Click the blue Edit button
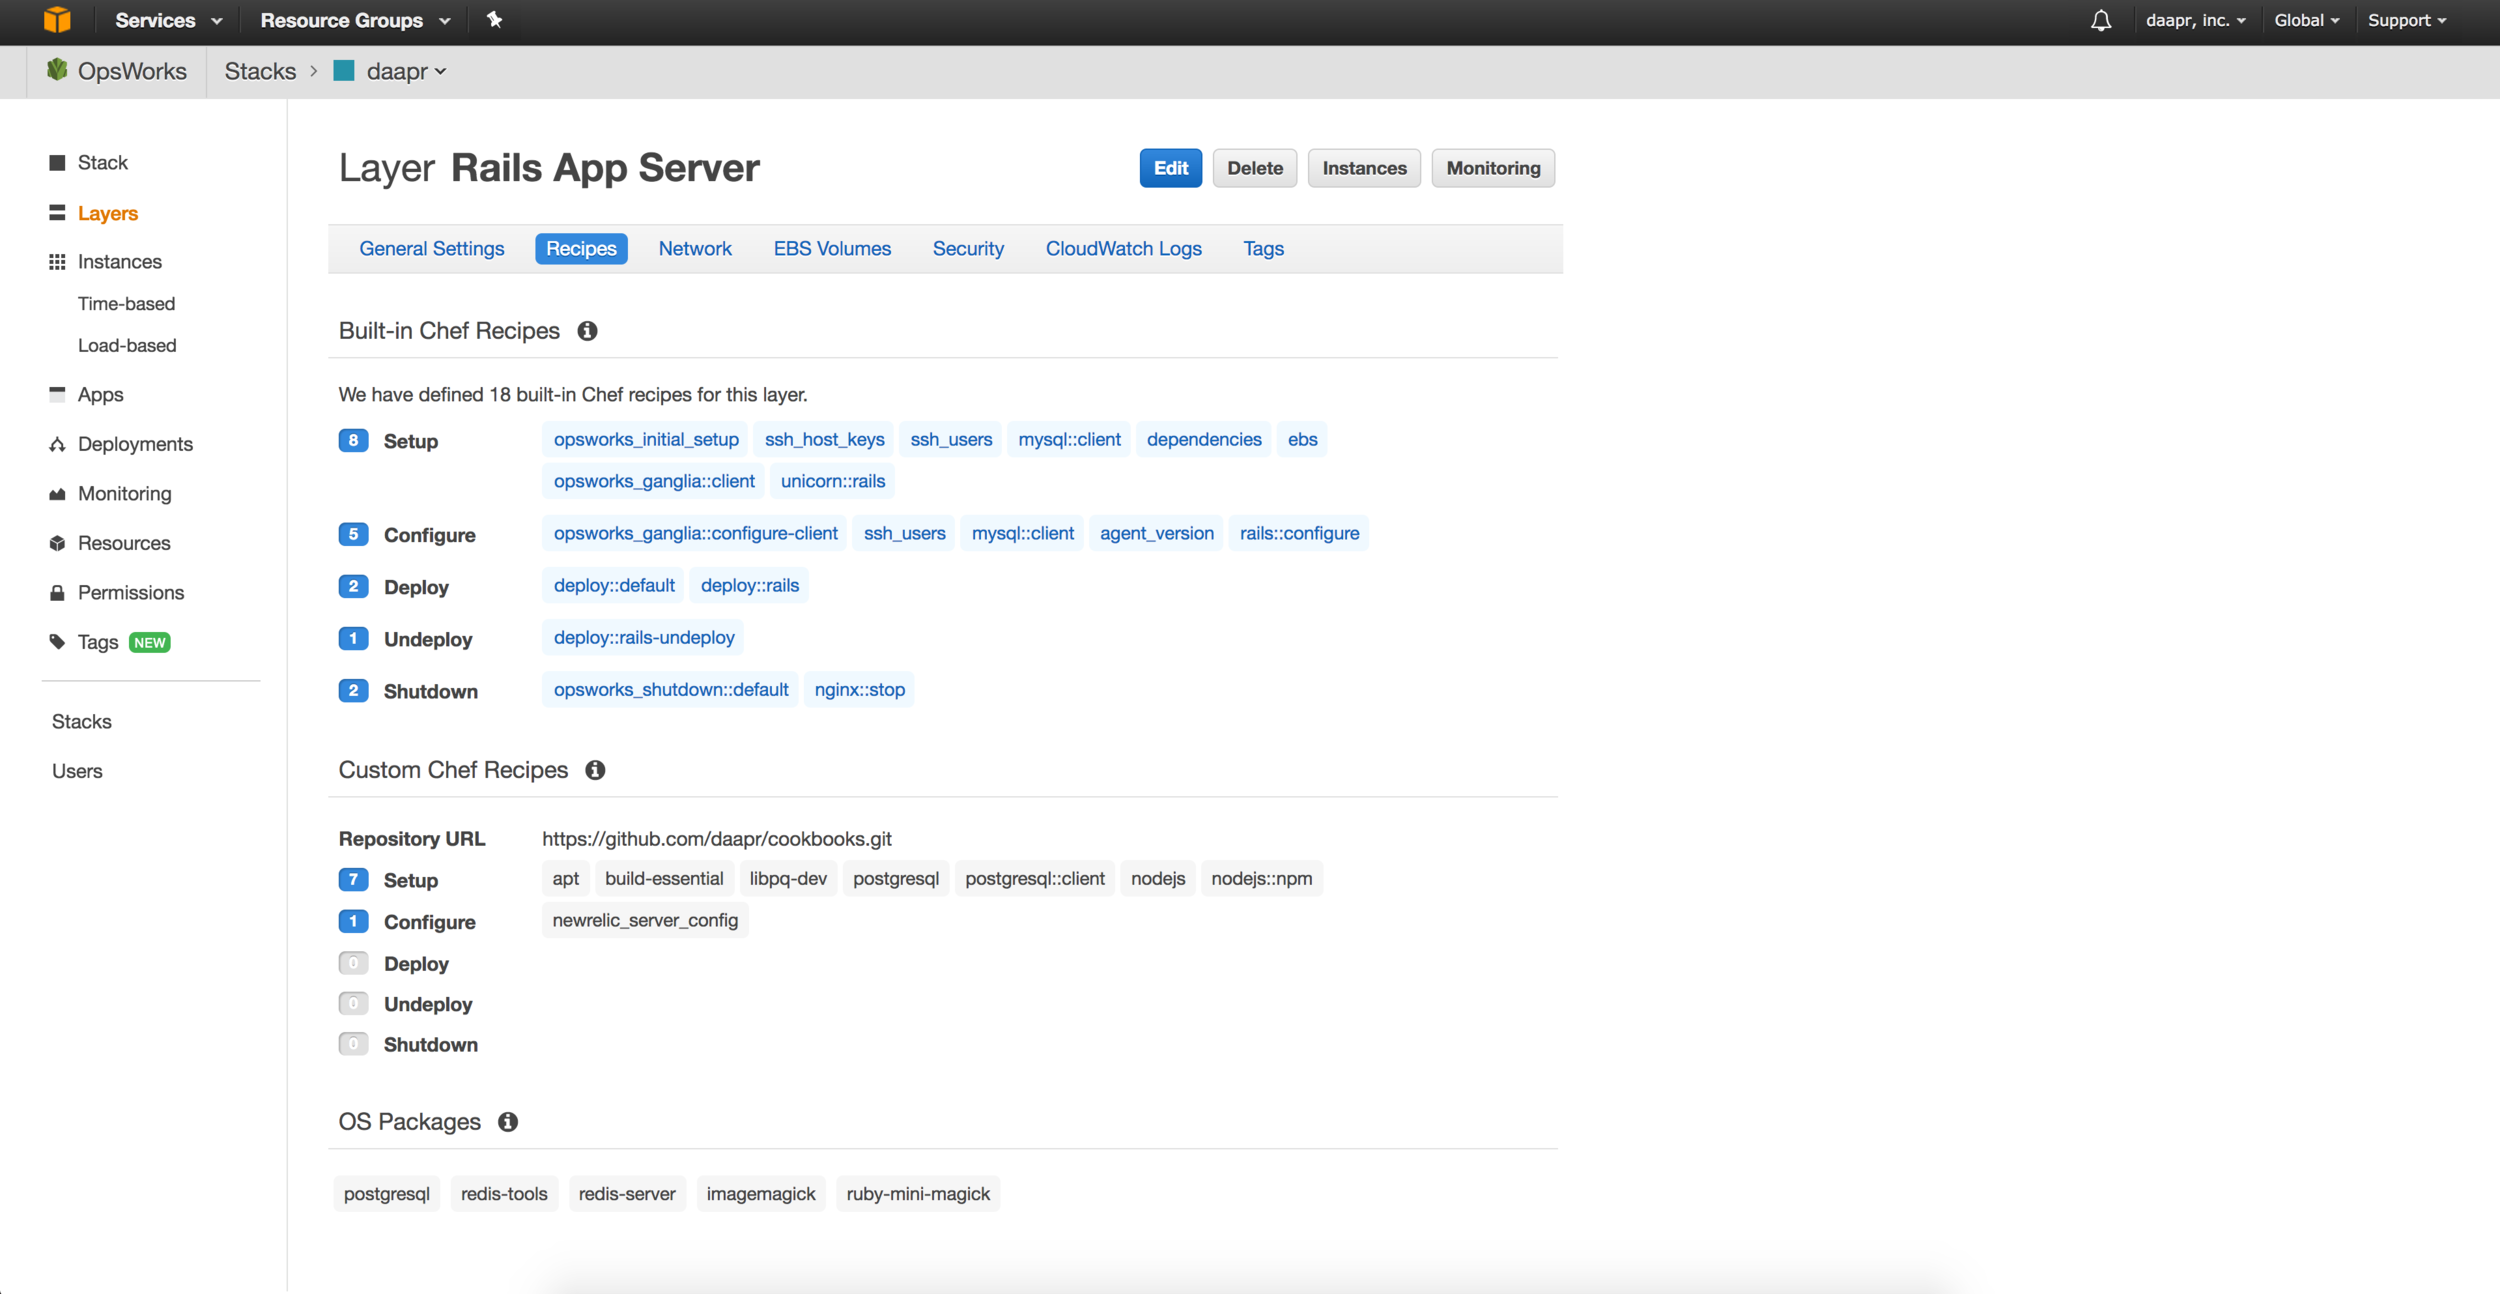This screenshot has width=2500, height=1294. [x=1171, y=168]
